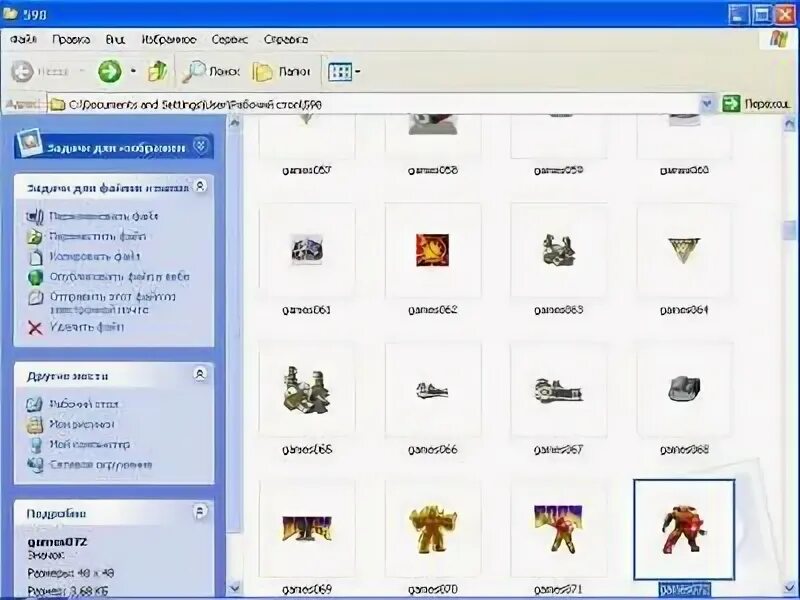Open the Файл menu
800x600 pixels.
click(x=23, y=40)
